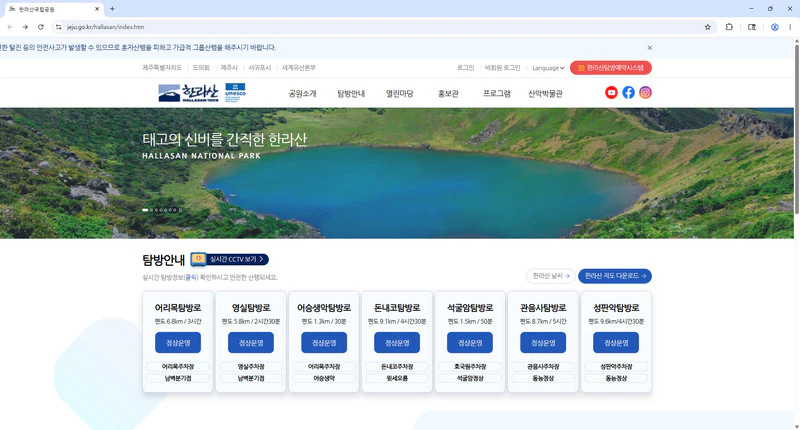Open 홍보관 menu
800x430 pixels.
tap(448, 93)
